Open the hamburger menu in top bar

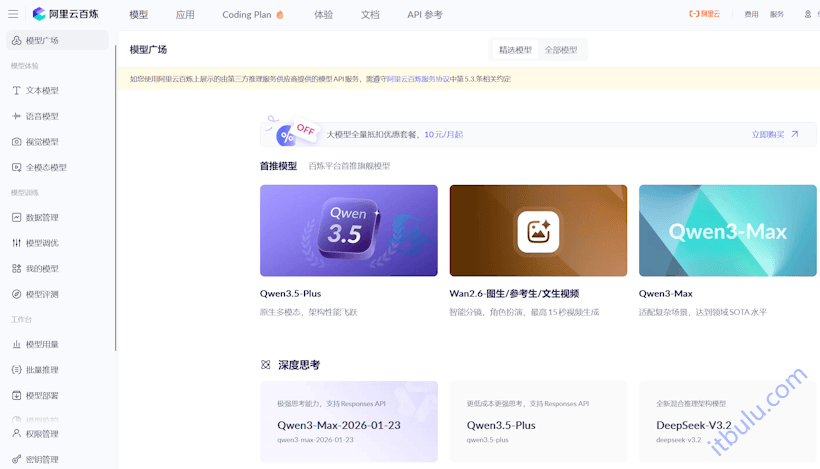pos(13,14)
